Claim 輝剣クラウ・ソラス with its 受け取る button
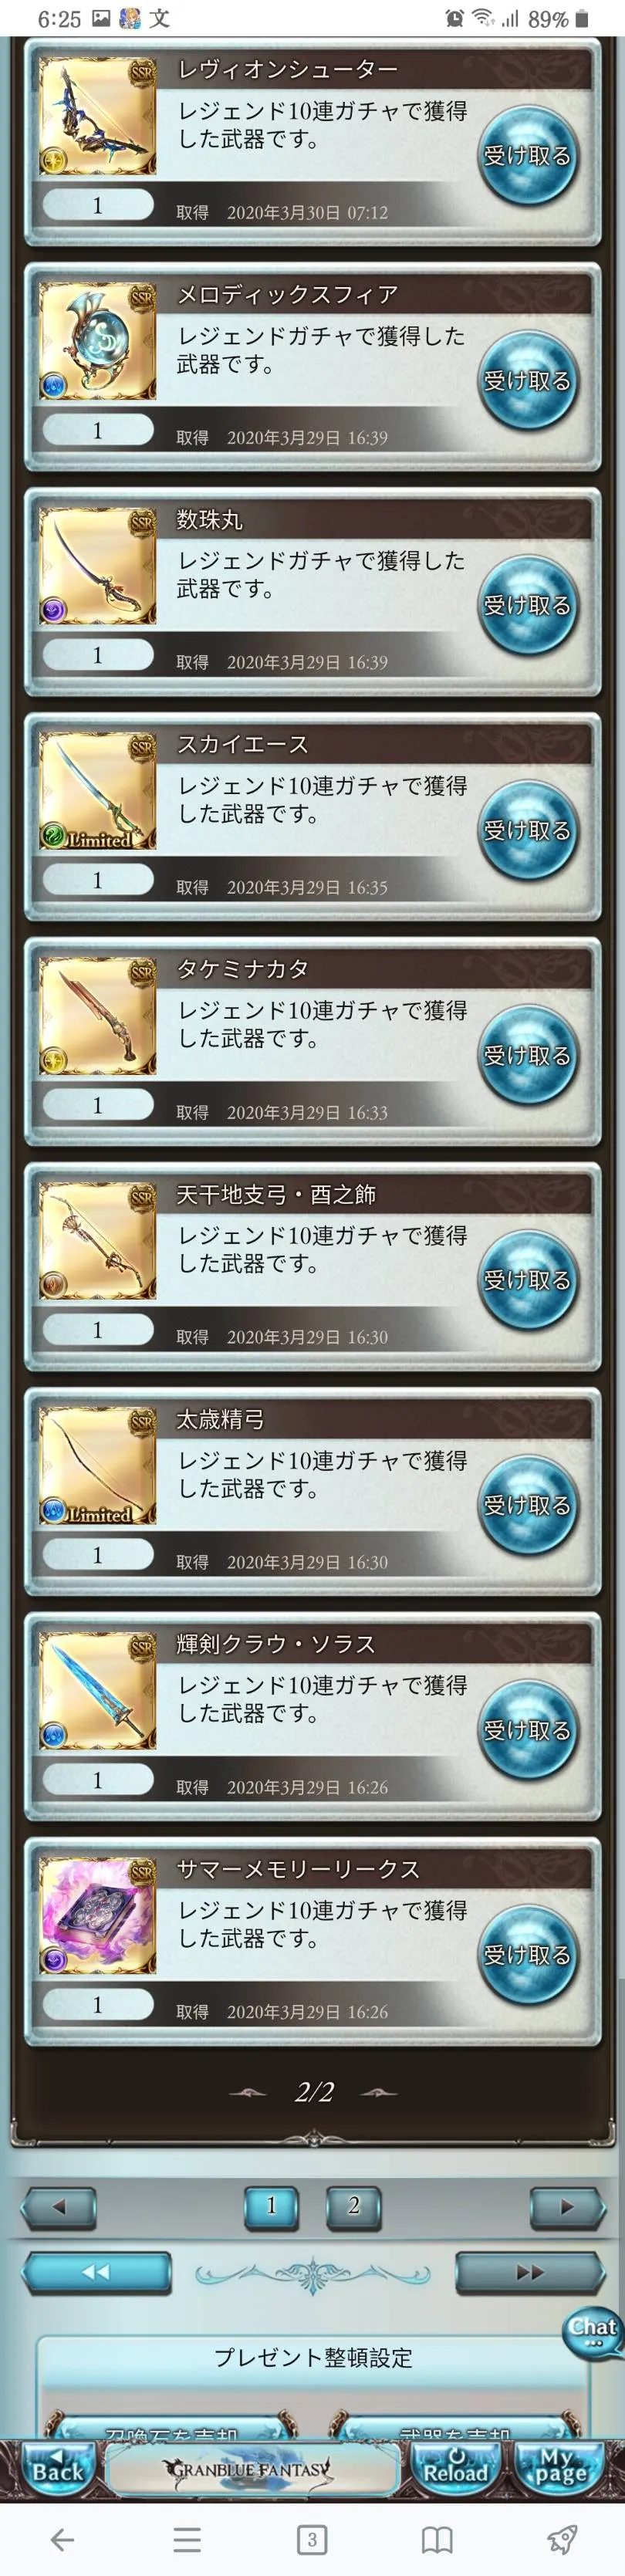 (x=527, y=1731)
